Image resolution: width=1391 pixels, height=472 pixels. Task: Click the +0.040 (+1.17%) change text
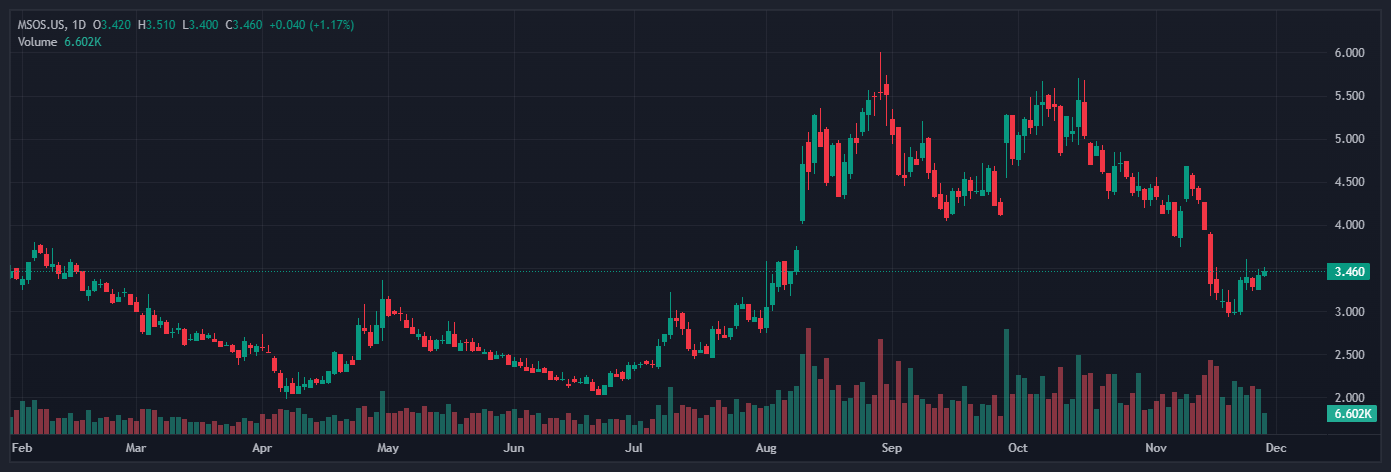point(311,24)
